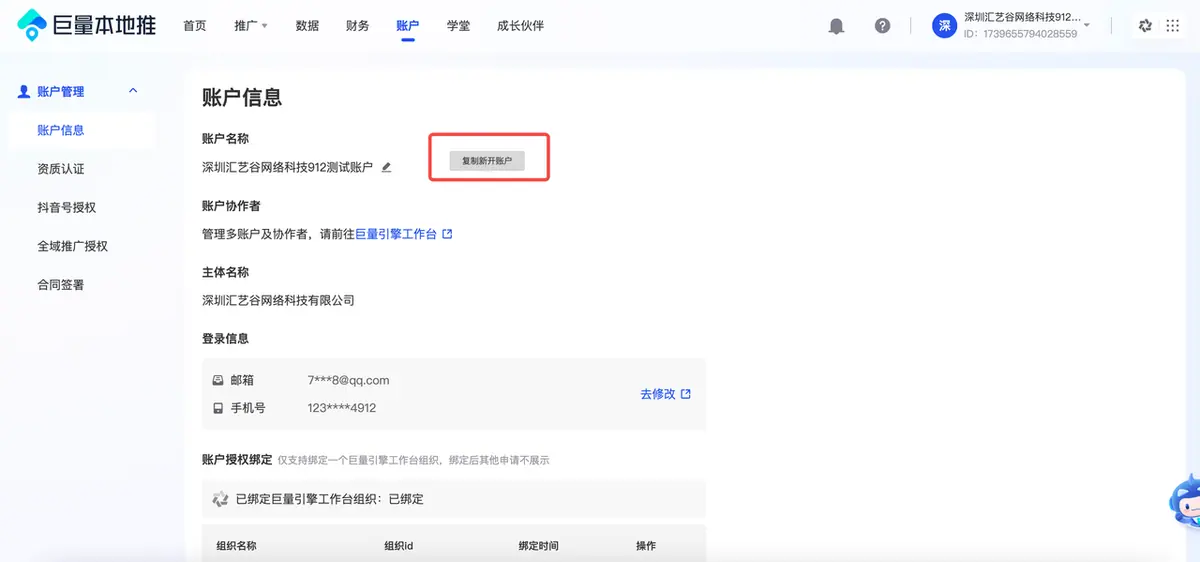Open the app grid icon in top bar

[x=1173, y=26]
